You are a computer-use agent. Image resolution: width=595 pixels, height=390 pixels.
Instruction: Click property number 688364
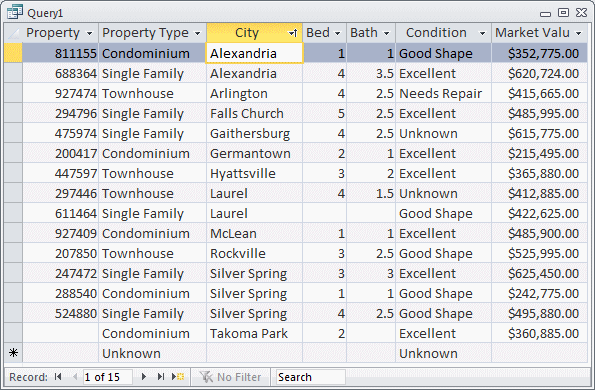(x=76, y=74)
